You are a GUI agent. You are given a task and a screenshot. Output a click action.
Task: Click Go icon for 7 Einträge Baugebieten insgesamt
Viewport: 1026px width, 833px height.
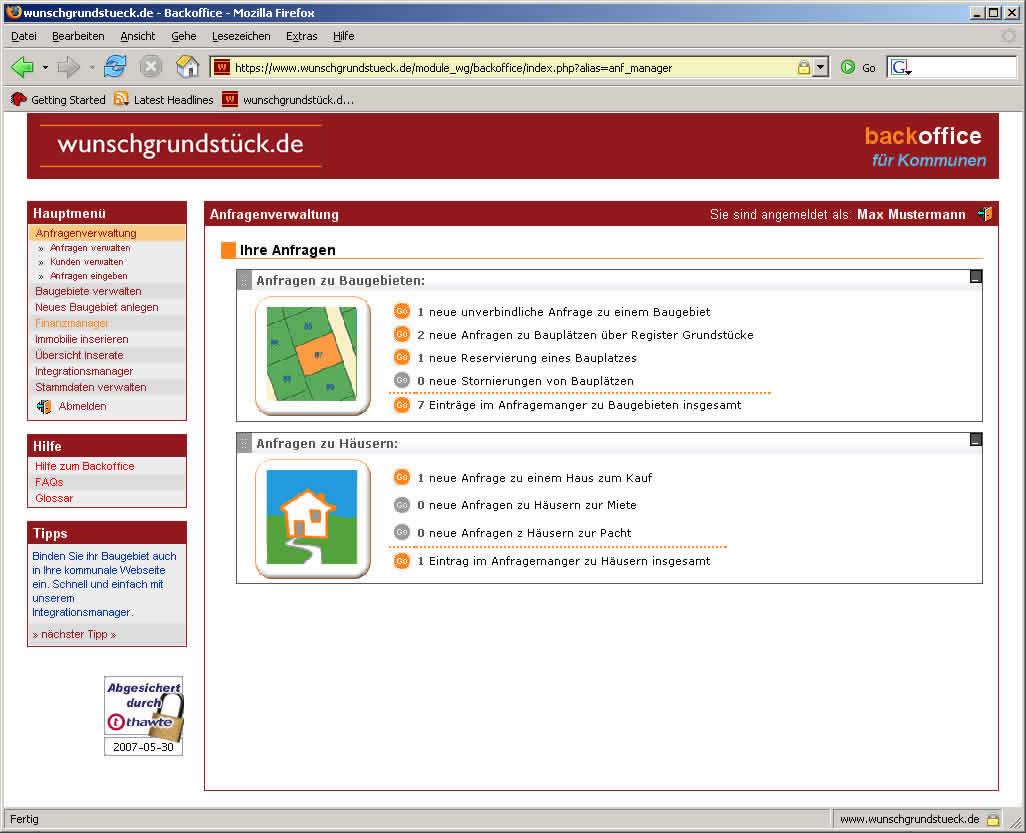coord(402,405)
